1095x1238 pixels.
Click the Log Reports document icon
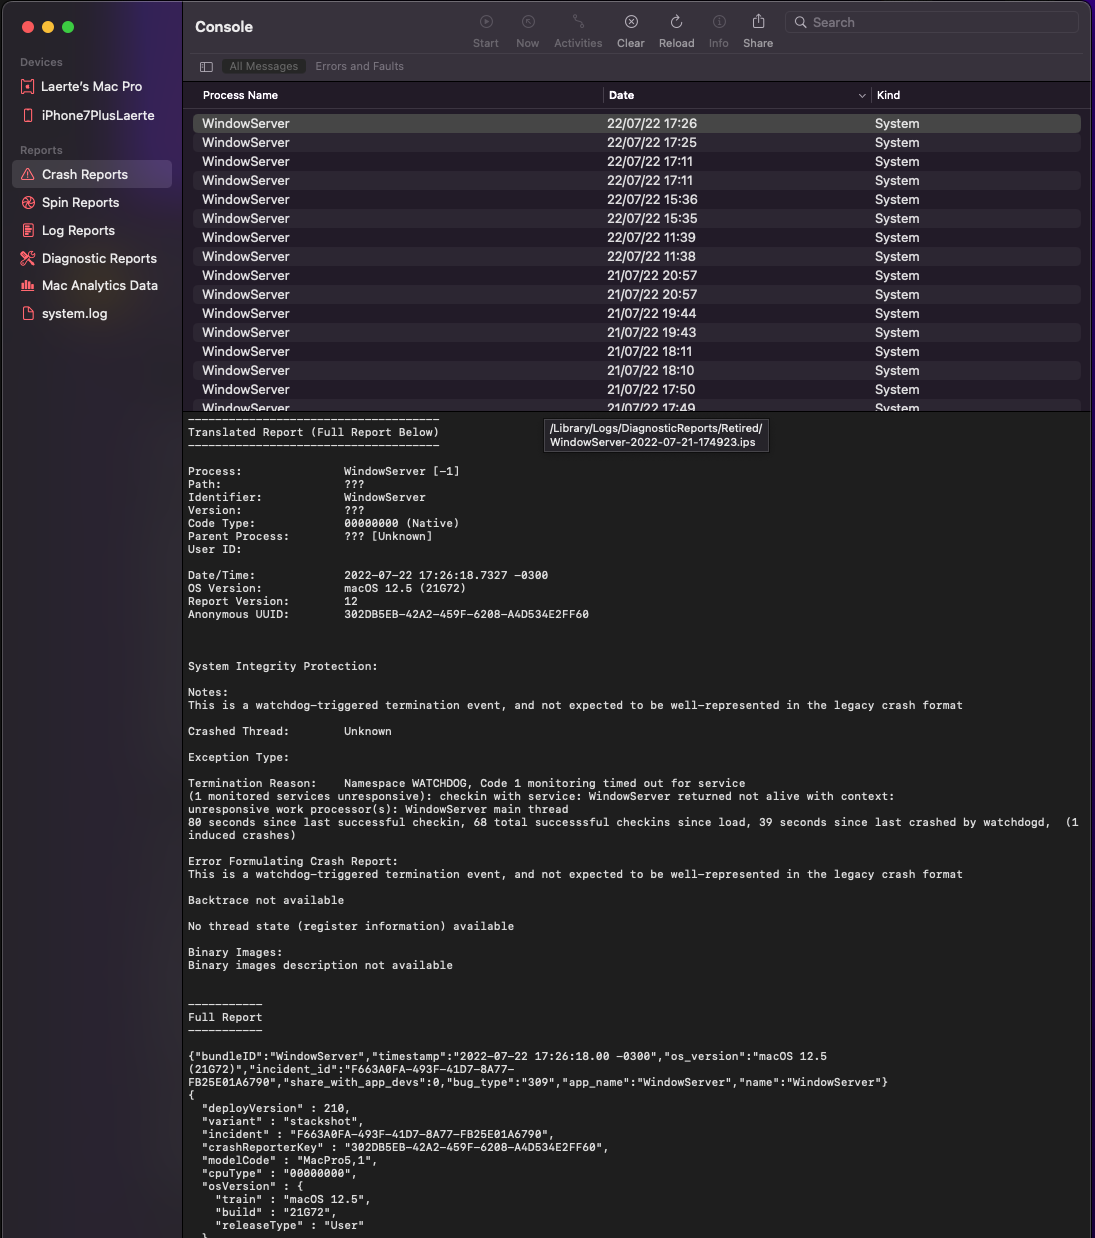(x=28, y=230)
